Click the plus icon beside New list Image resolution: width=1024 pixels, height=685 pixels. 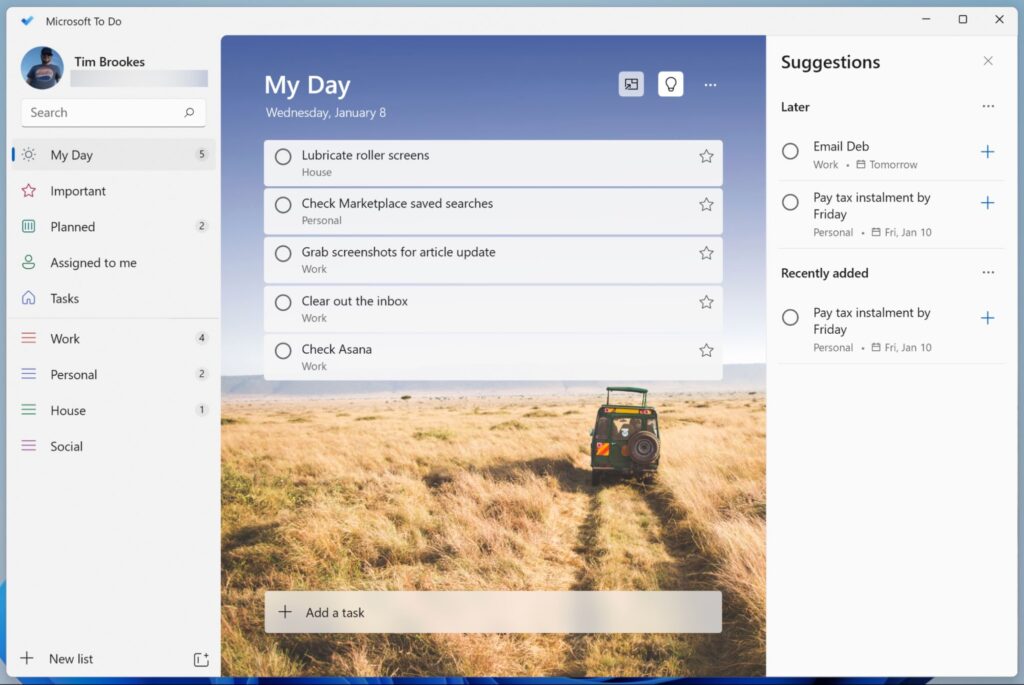point(27,658)
